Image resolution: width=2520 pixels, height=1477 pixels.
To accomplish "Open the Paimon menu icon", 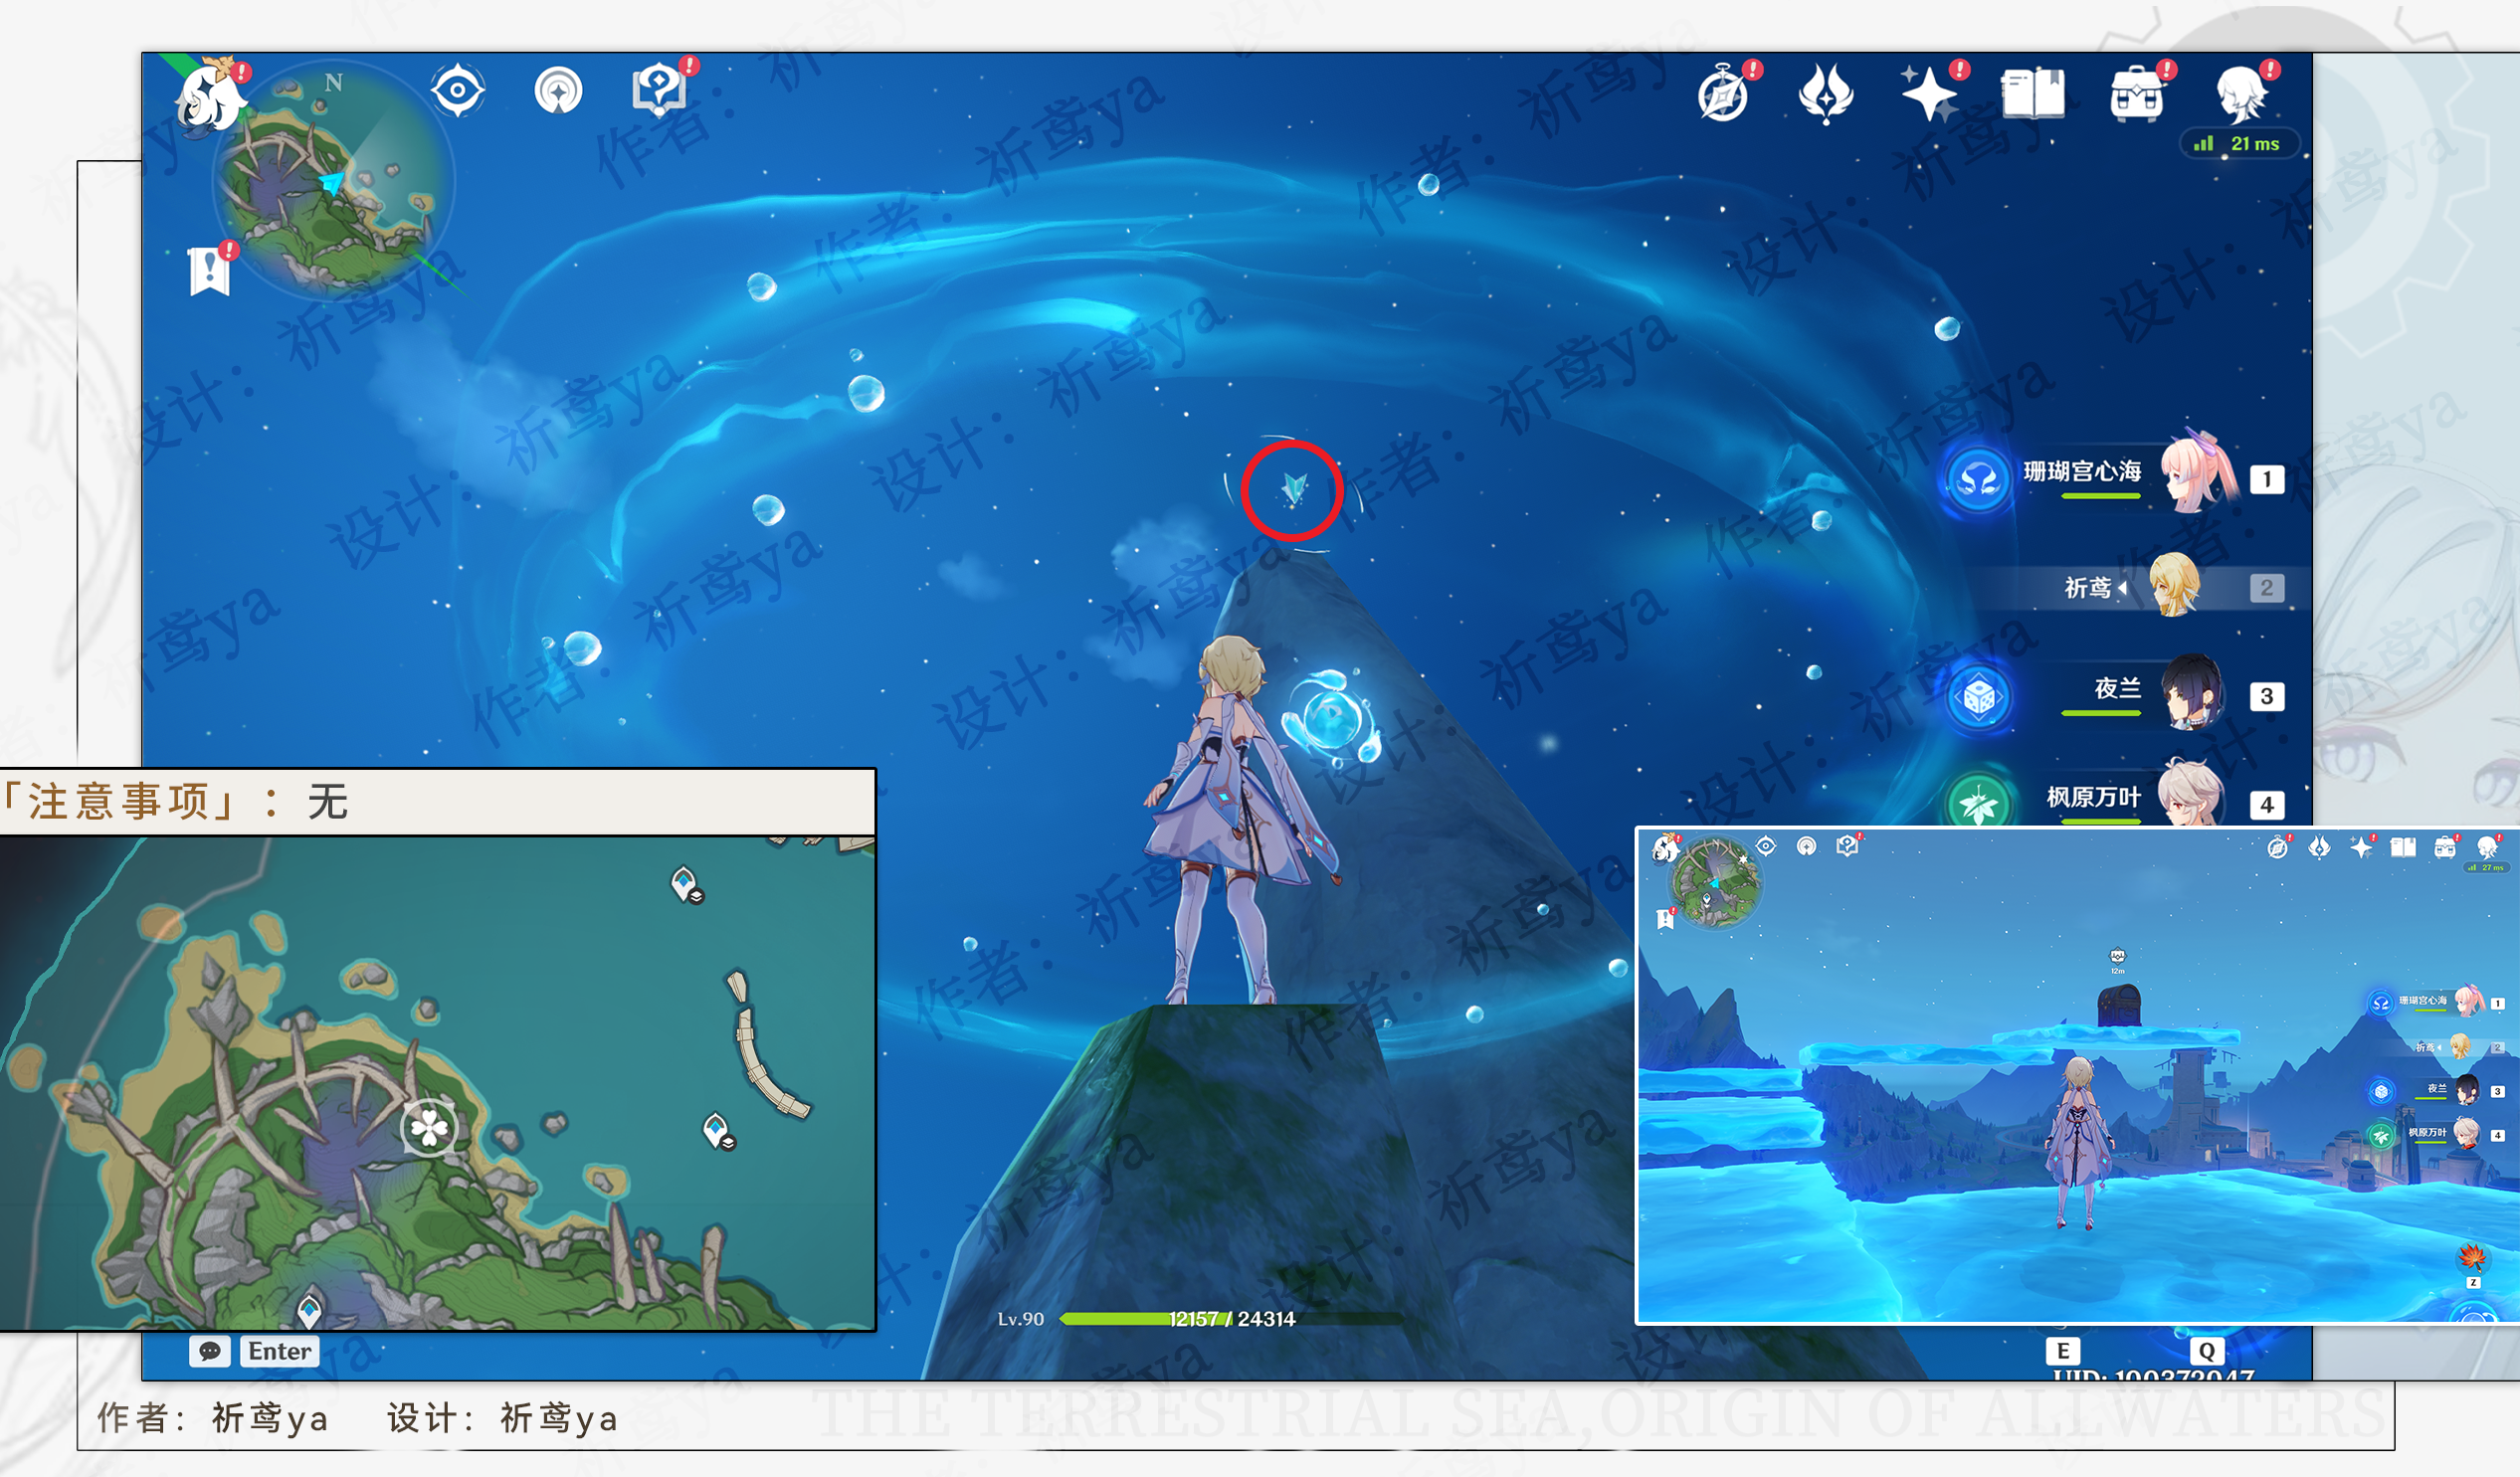I will tap(210, 98).
